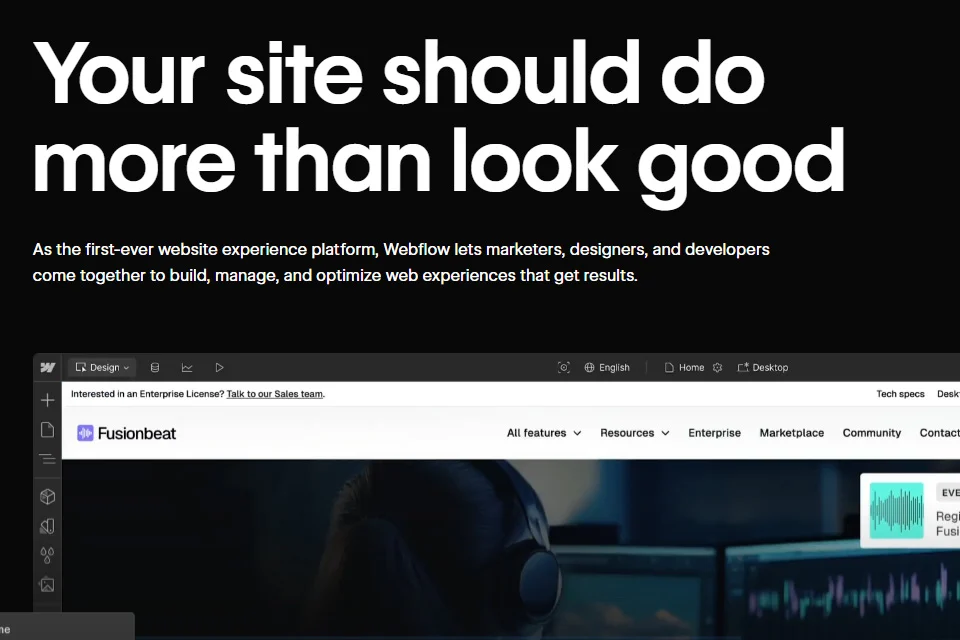Follow the "Talk to our Sales team" link
The width and height of the screenshot is (960, 640).
click(274, 394)
